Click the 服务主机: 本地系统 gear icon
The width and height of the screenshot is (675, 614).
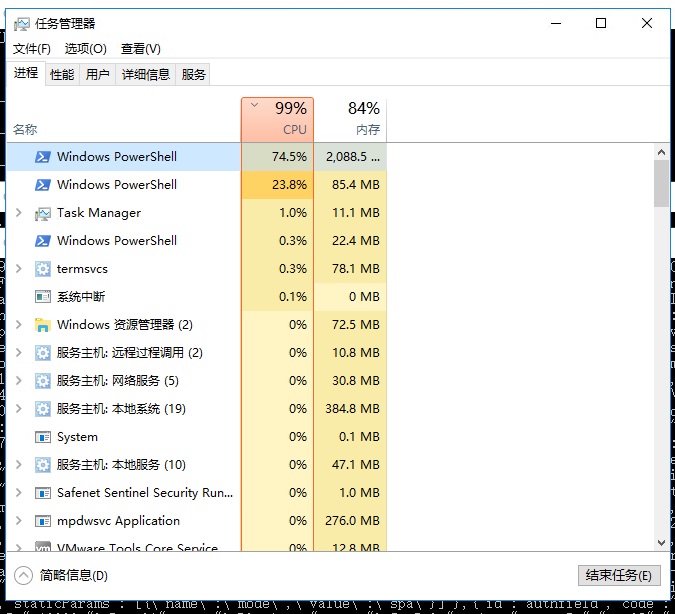click(x=42, y=409)
